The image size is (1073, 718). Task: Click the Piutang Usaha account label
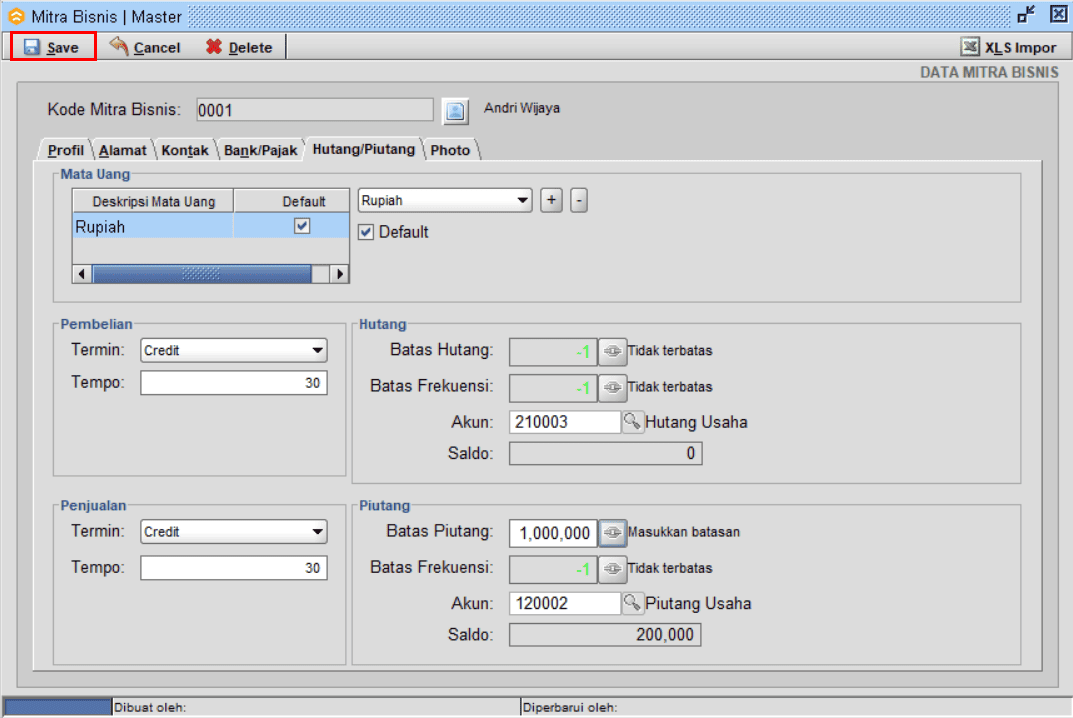click(698, 604)
